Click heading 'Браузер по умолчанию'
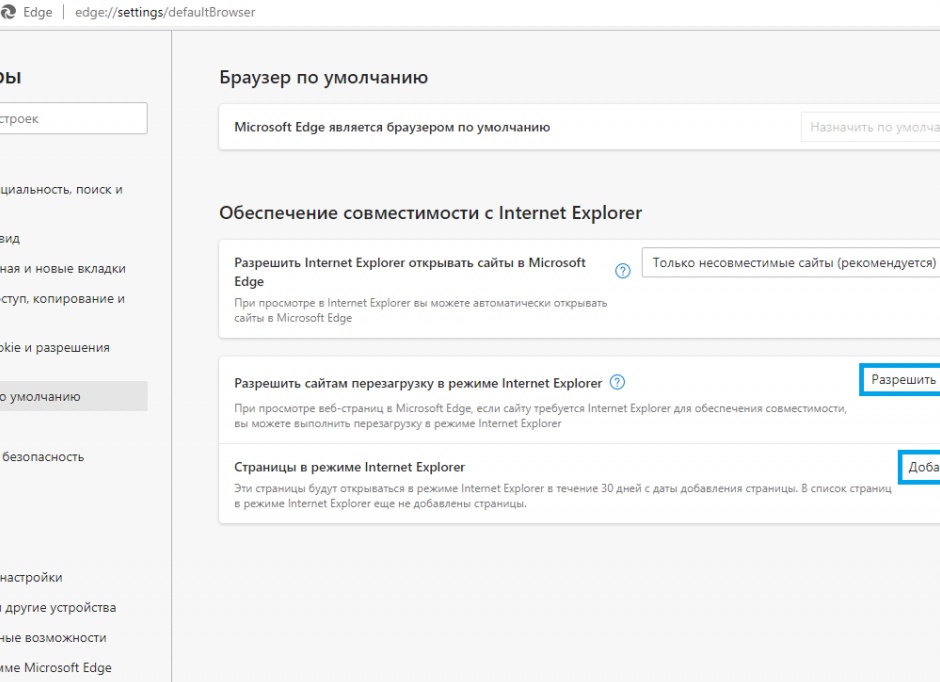Screen dimensions: 940x682 pos(324,77)
